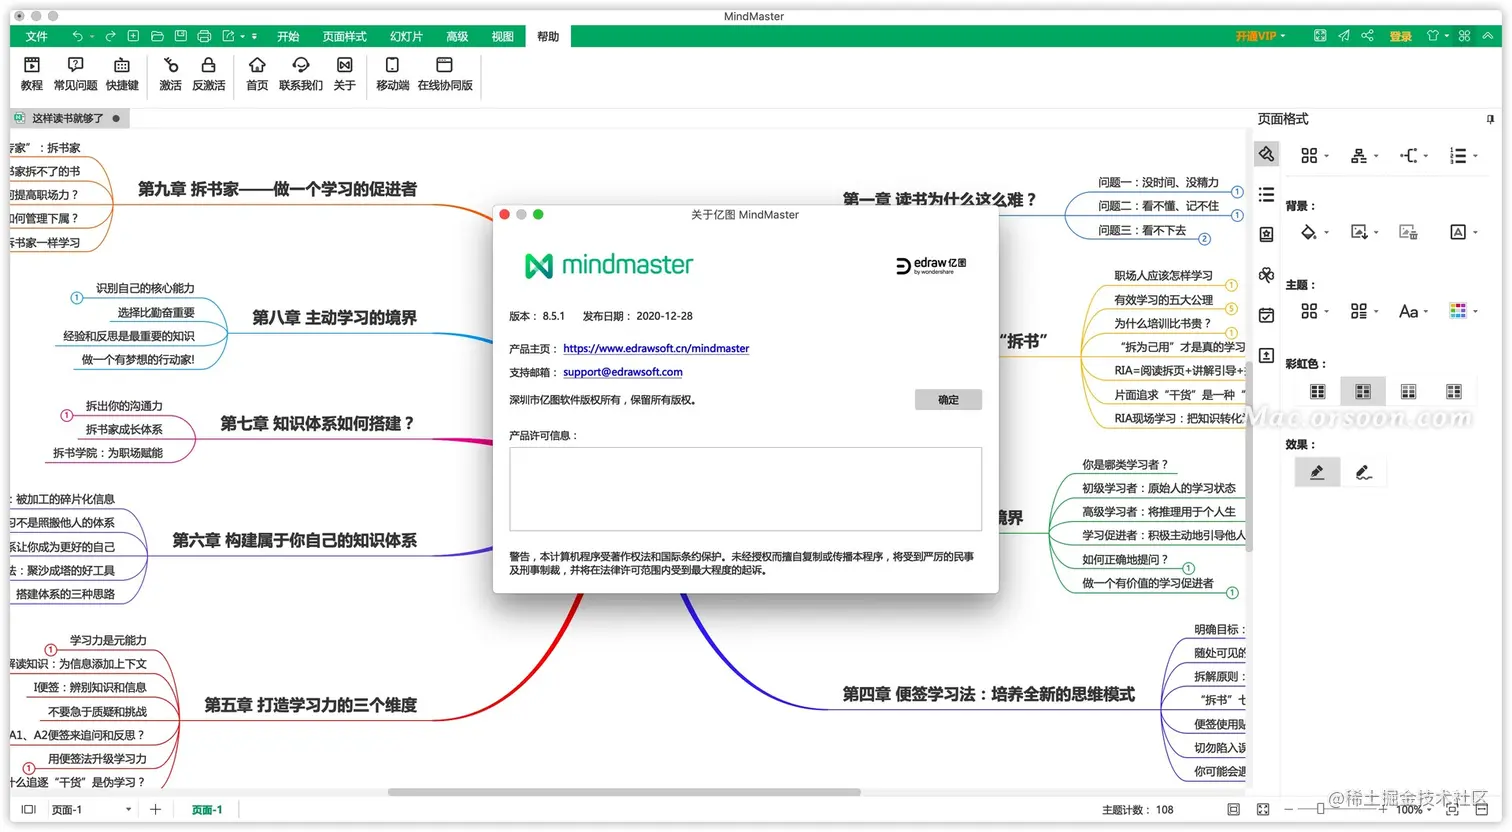Select the third rainbow color style
This screenshot has width=1512, height=832.
1408,391
